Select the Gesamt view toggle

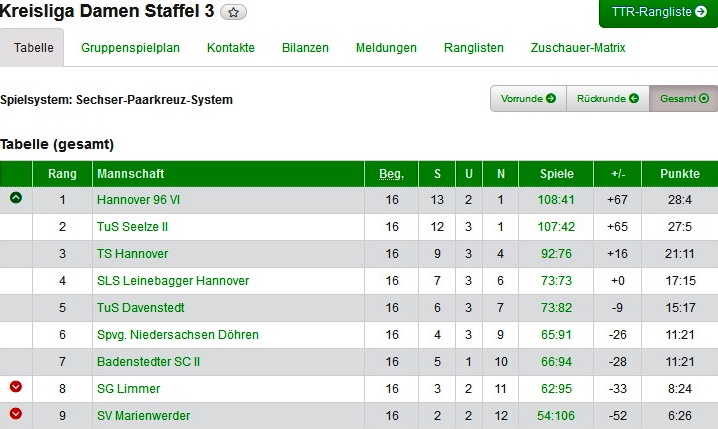[684, 98]
